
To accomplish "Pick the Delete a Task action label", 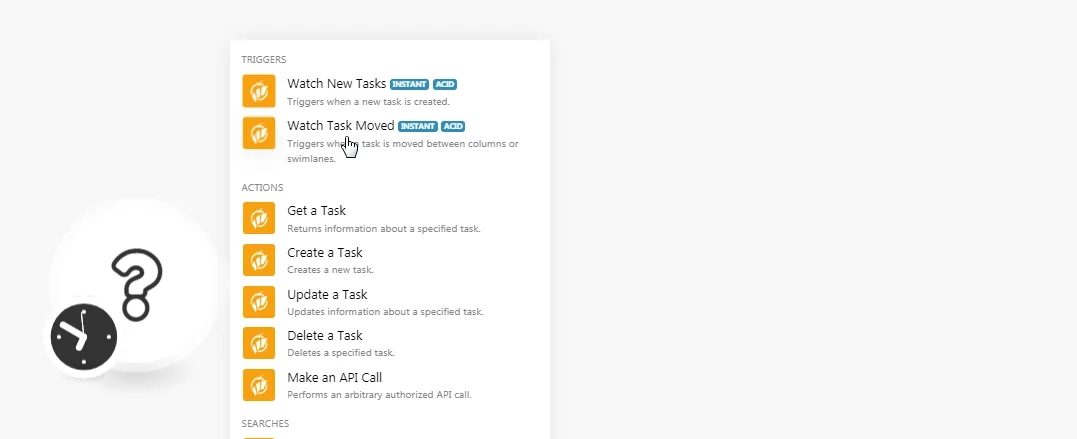I will [x=325, y=336].
